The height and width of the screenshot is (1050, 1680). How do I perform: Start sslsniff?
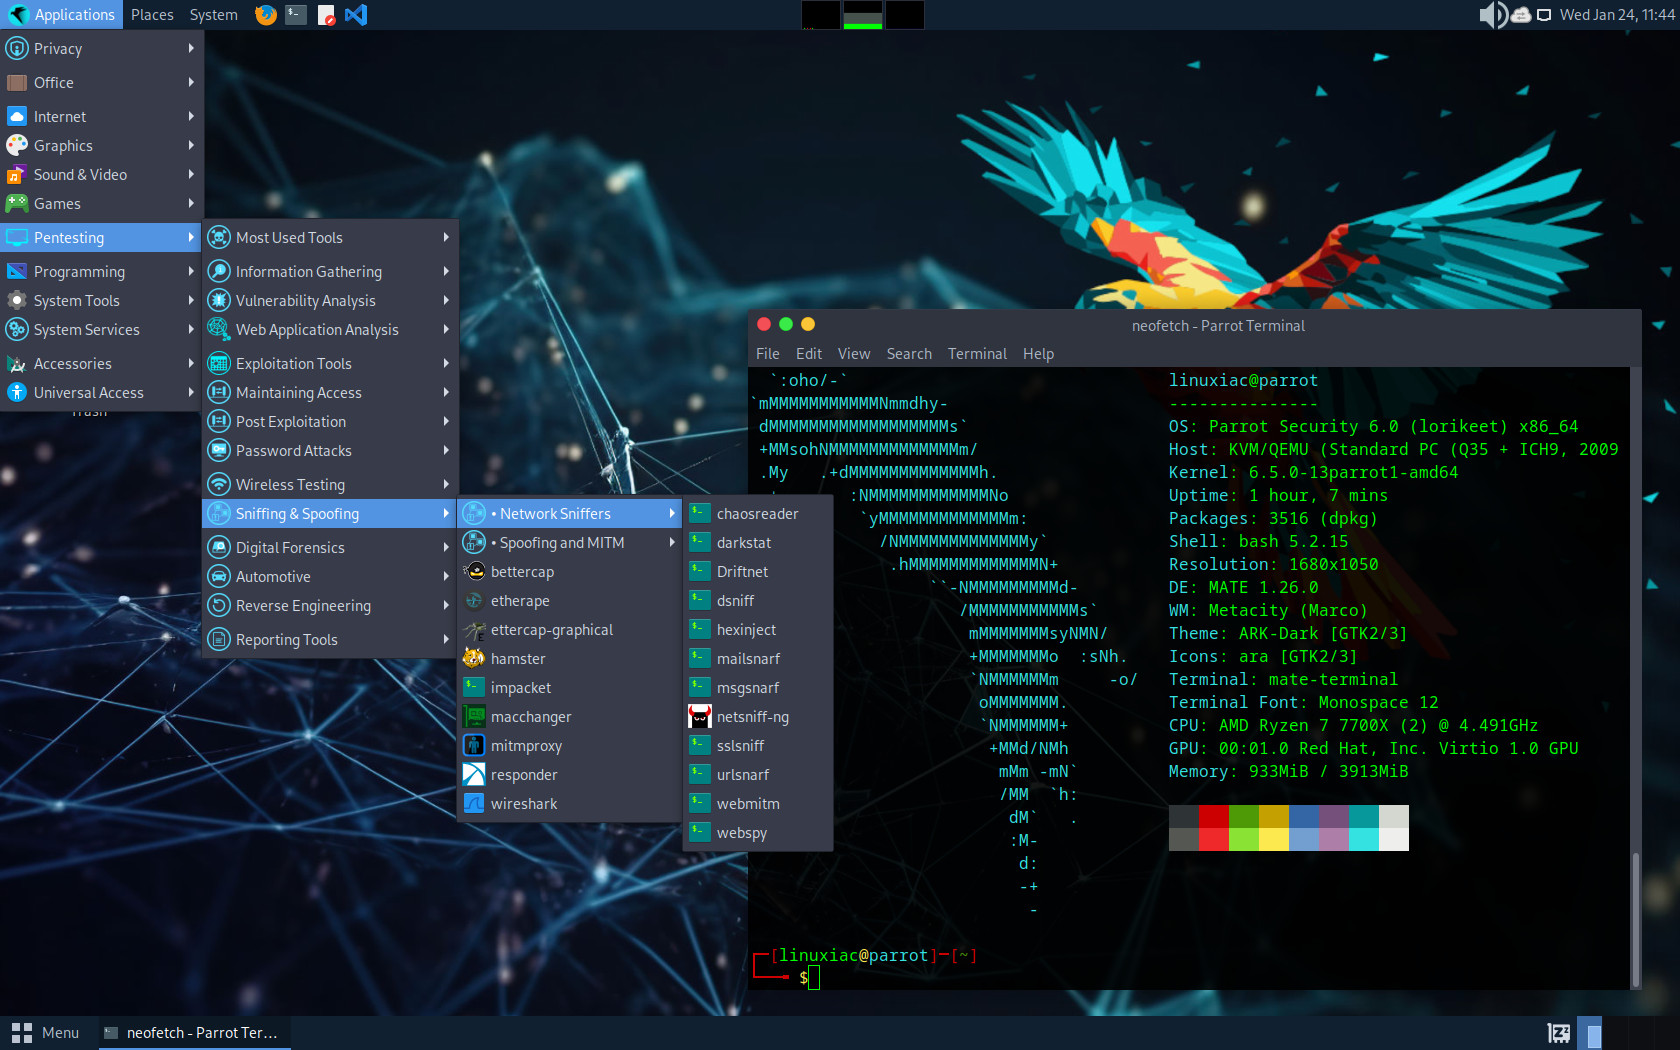point(758,746)
